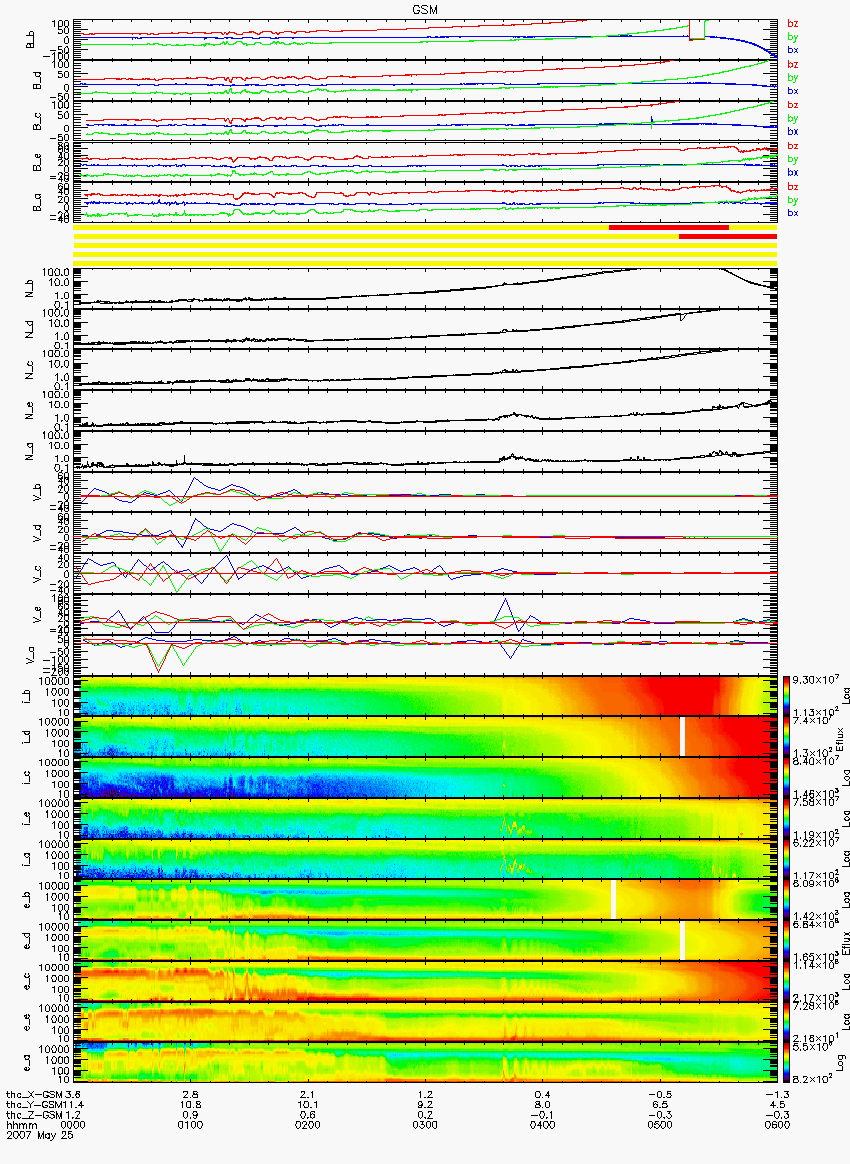Screen dimensions: 850x1164
Task: Click the 0400 time tick label
Action: pyautogui.click(x=543, y=1125)
